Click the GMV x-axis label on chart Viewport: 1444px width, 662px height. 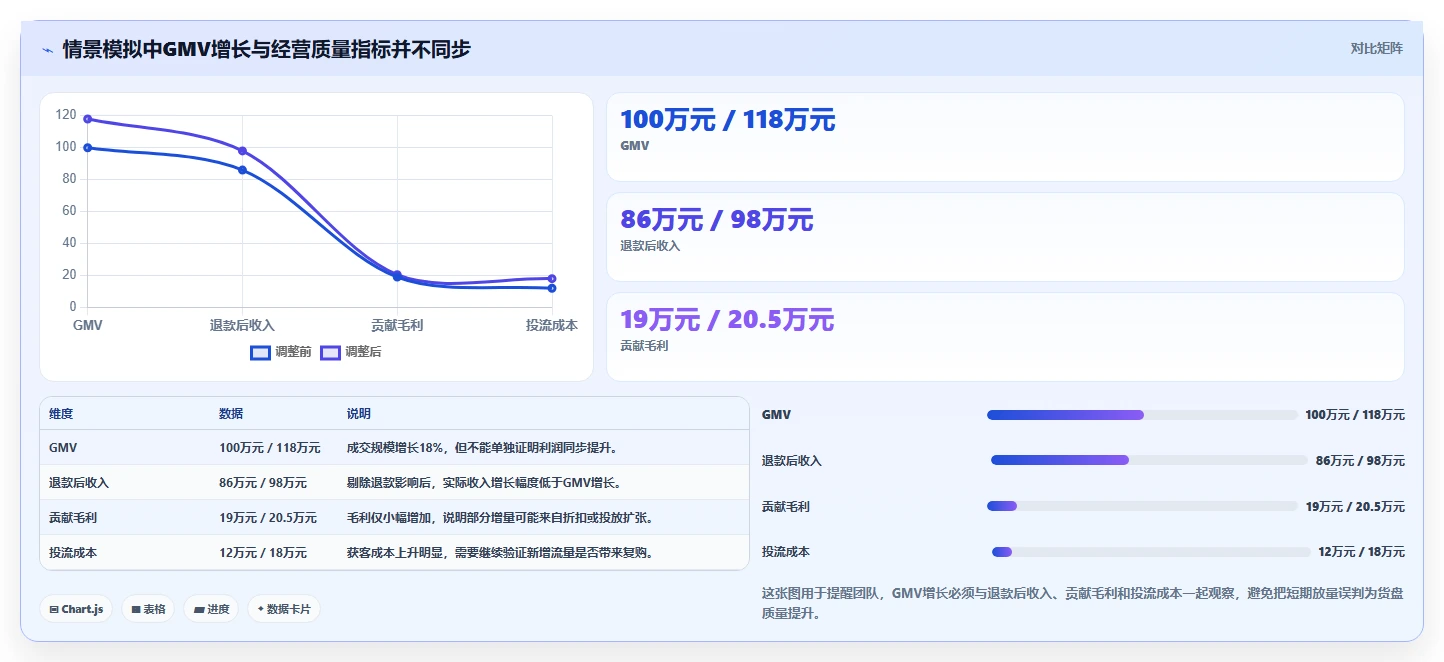pyautogui.click(x=88, y=325)
